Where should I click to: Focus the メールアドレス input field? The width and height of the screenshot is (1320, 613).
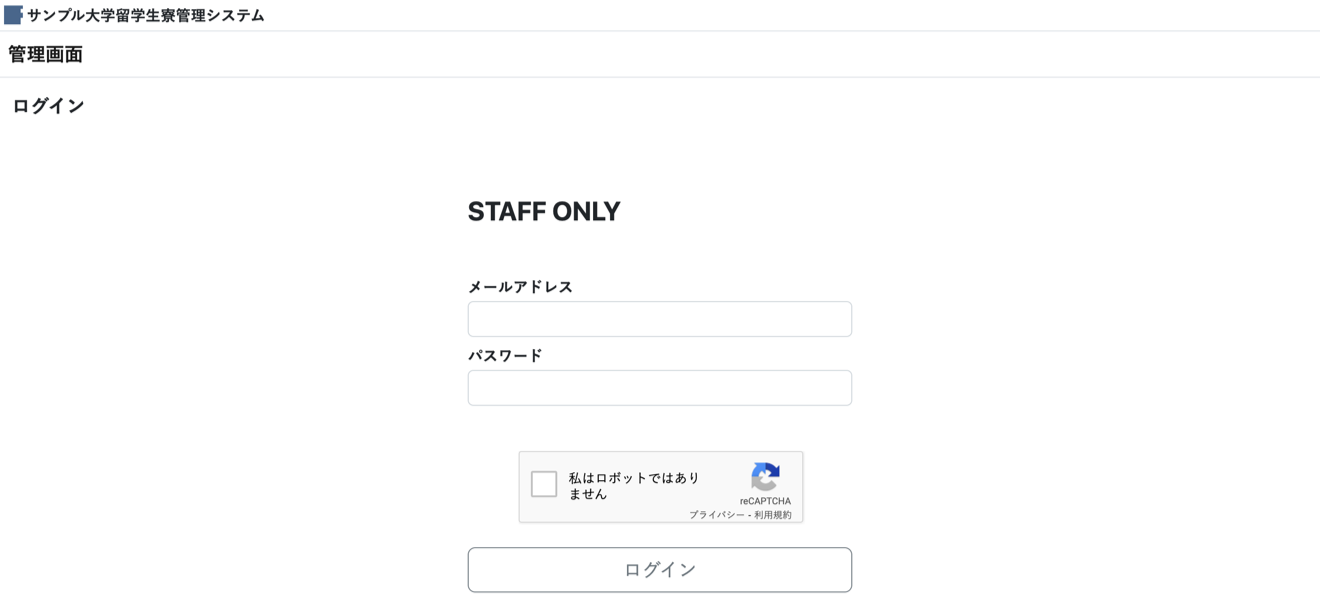(x=659, y=319)
